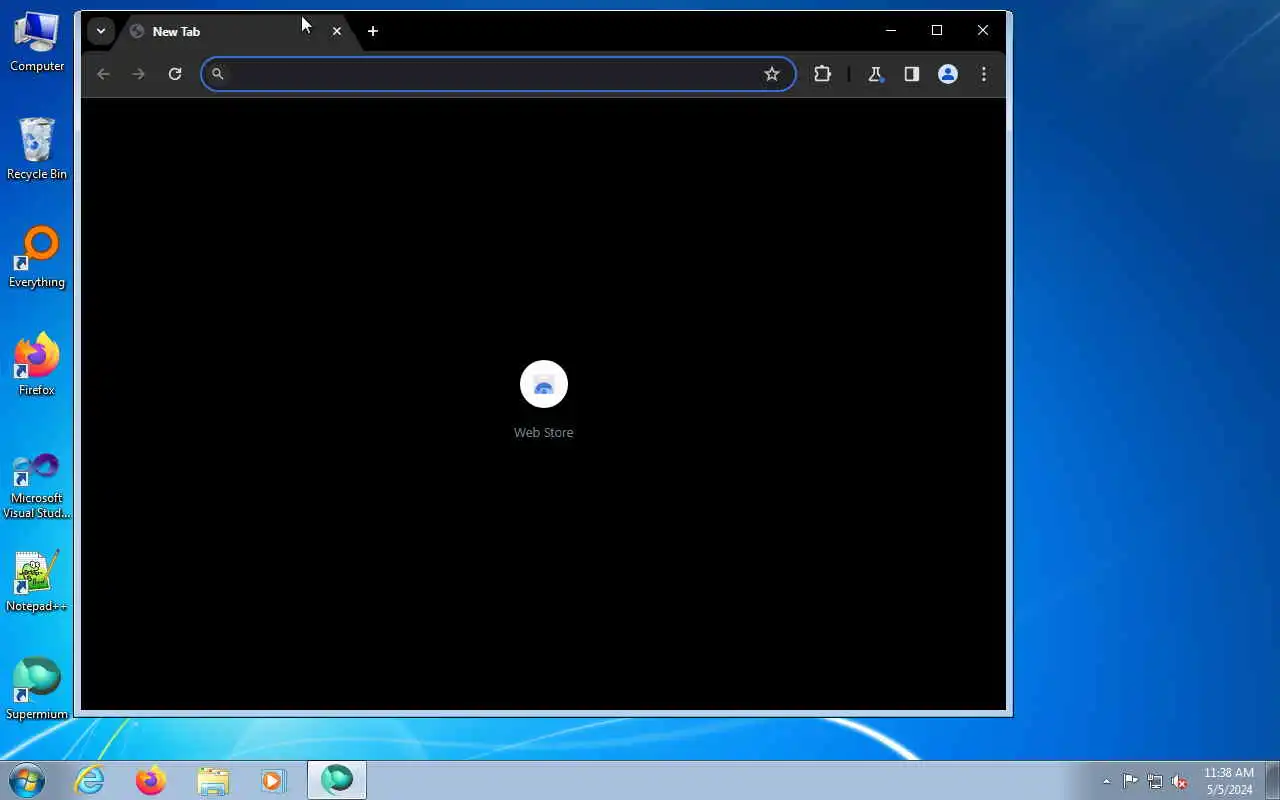
Task: Toggle the side panel
Action: (912, 74)
